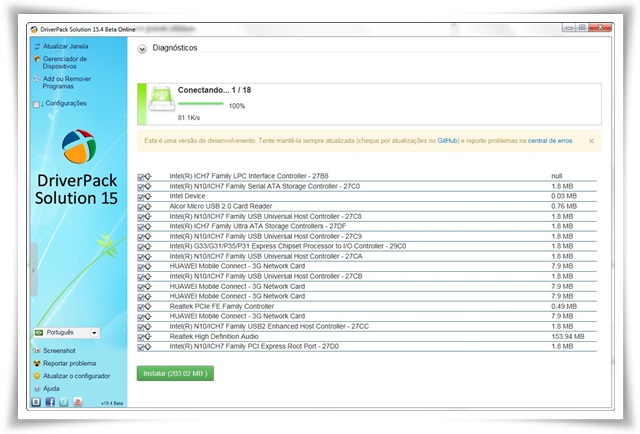Image resolution: width=640 pixels, height=434 pixels.
Task: Click the 81.1K/s download speed text
Action: (189, 118)
